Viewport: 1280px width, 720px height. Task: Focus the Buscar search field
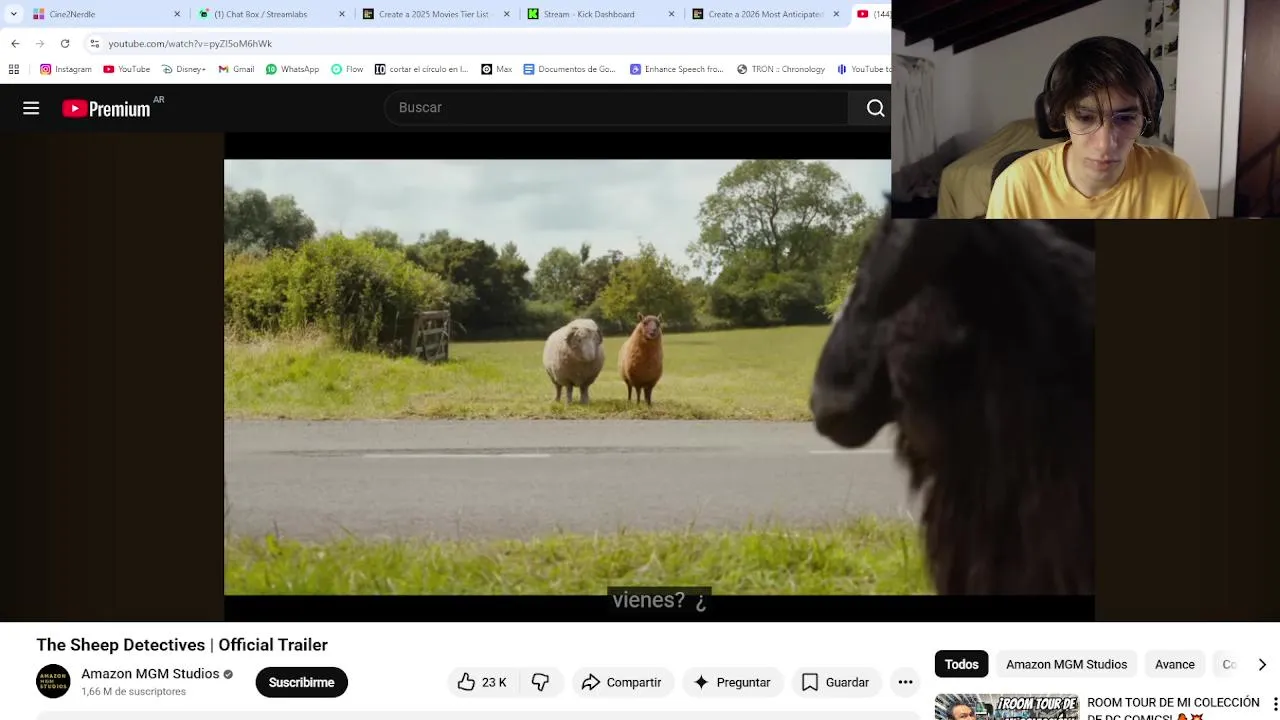click(617, 108)
